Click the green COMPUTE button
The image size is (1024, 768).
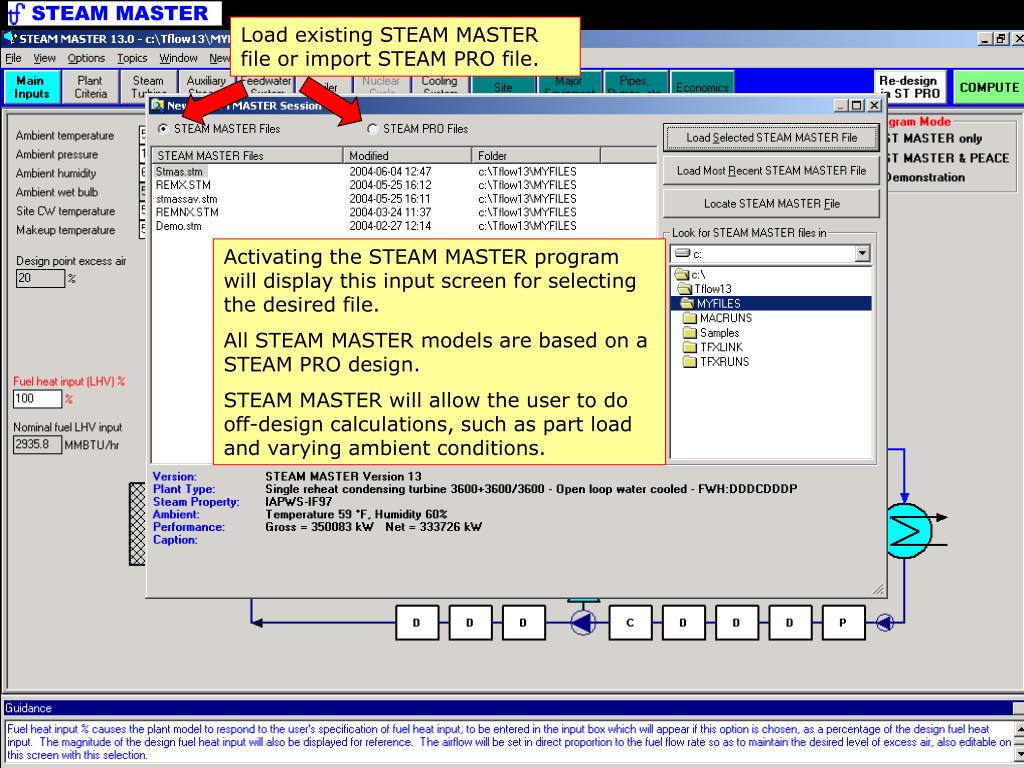(x=989, y=87)
